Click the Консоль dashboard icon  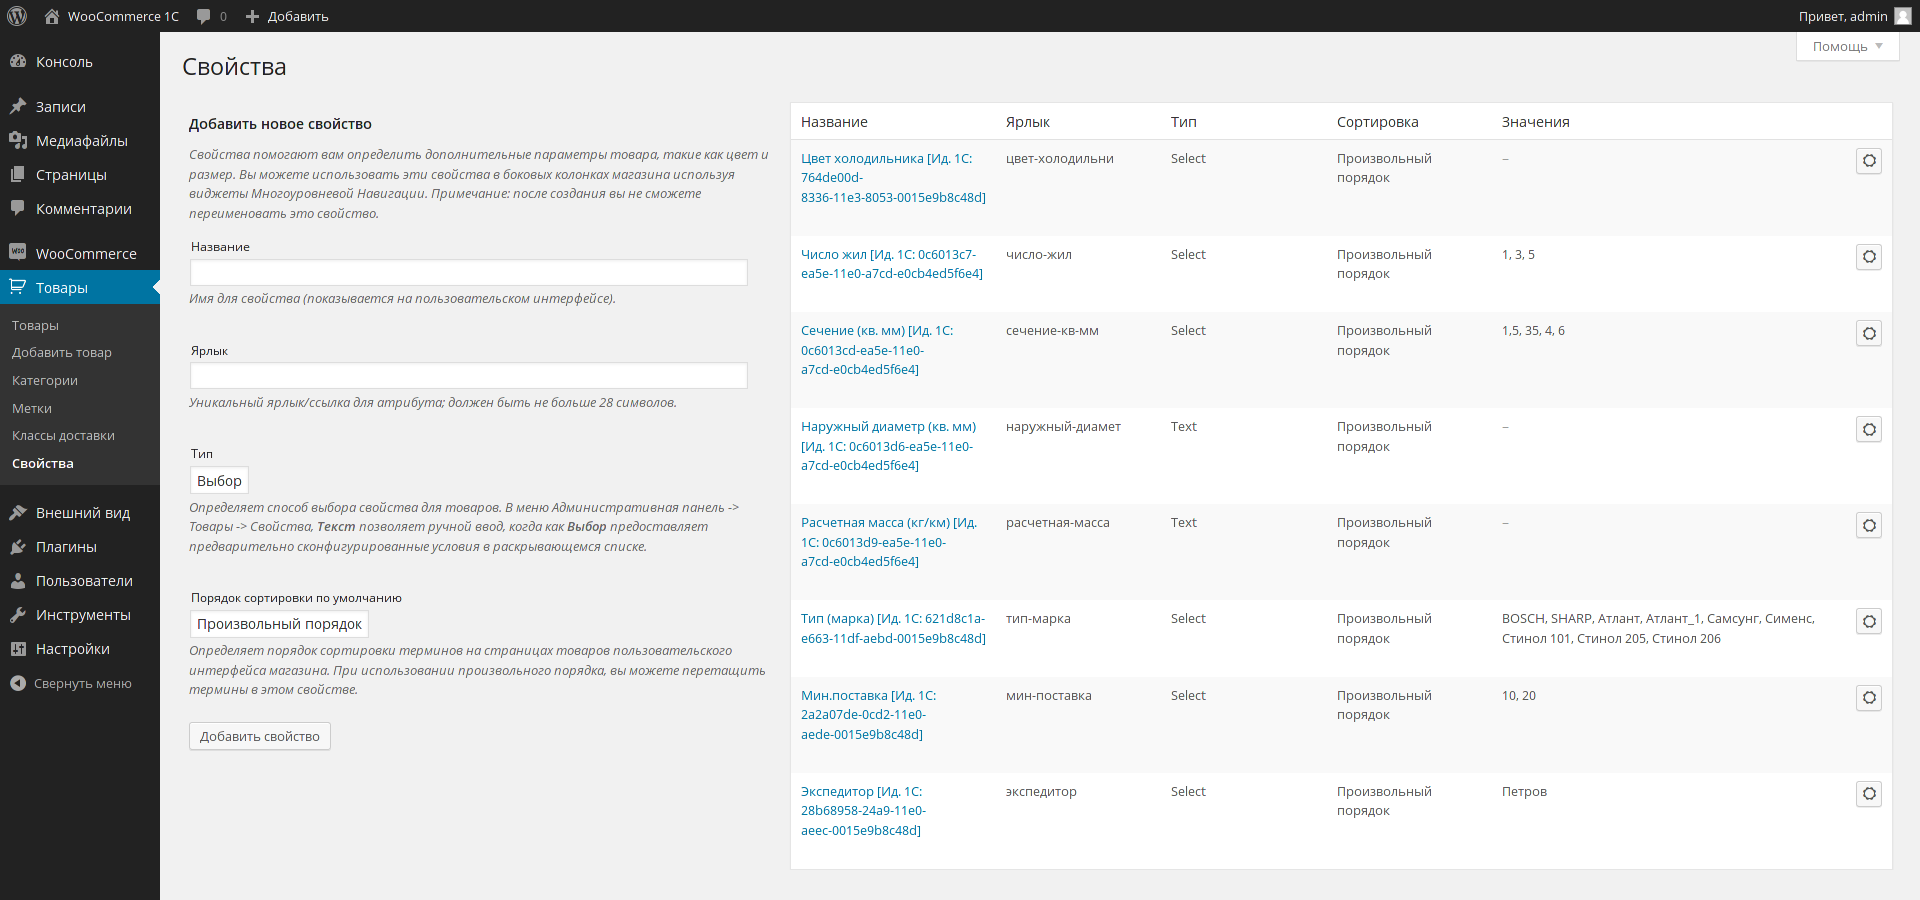(x=18, y=62)
